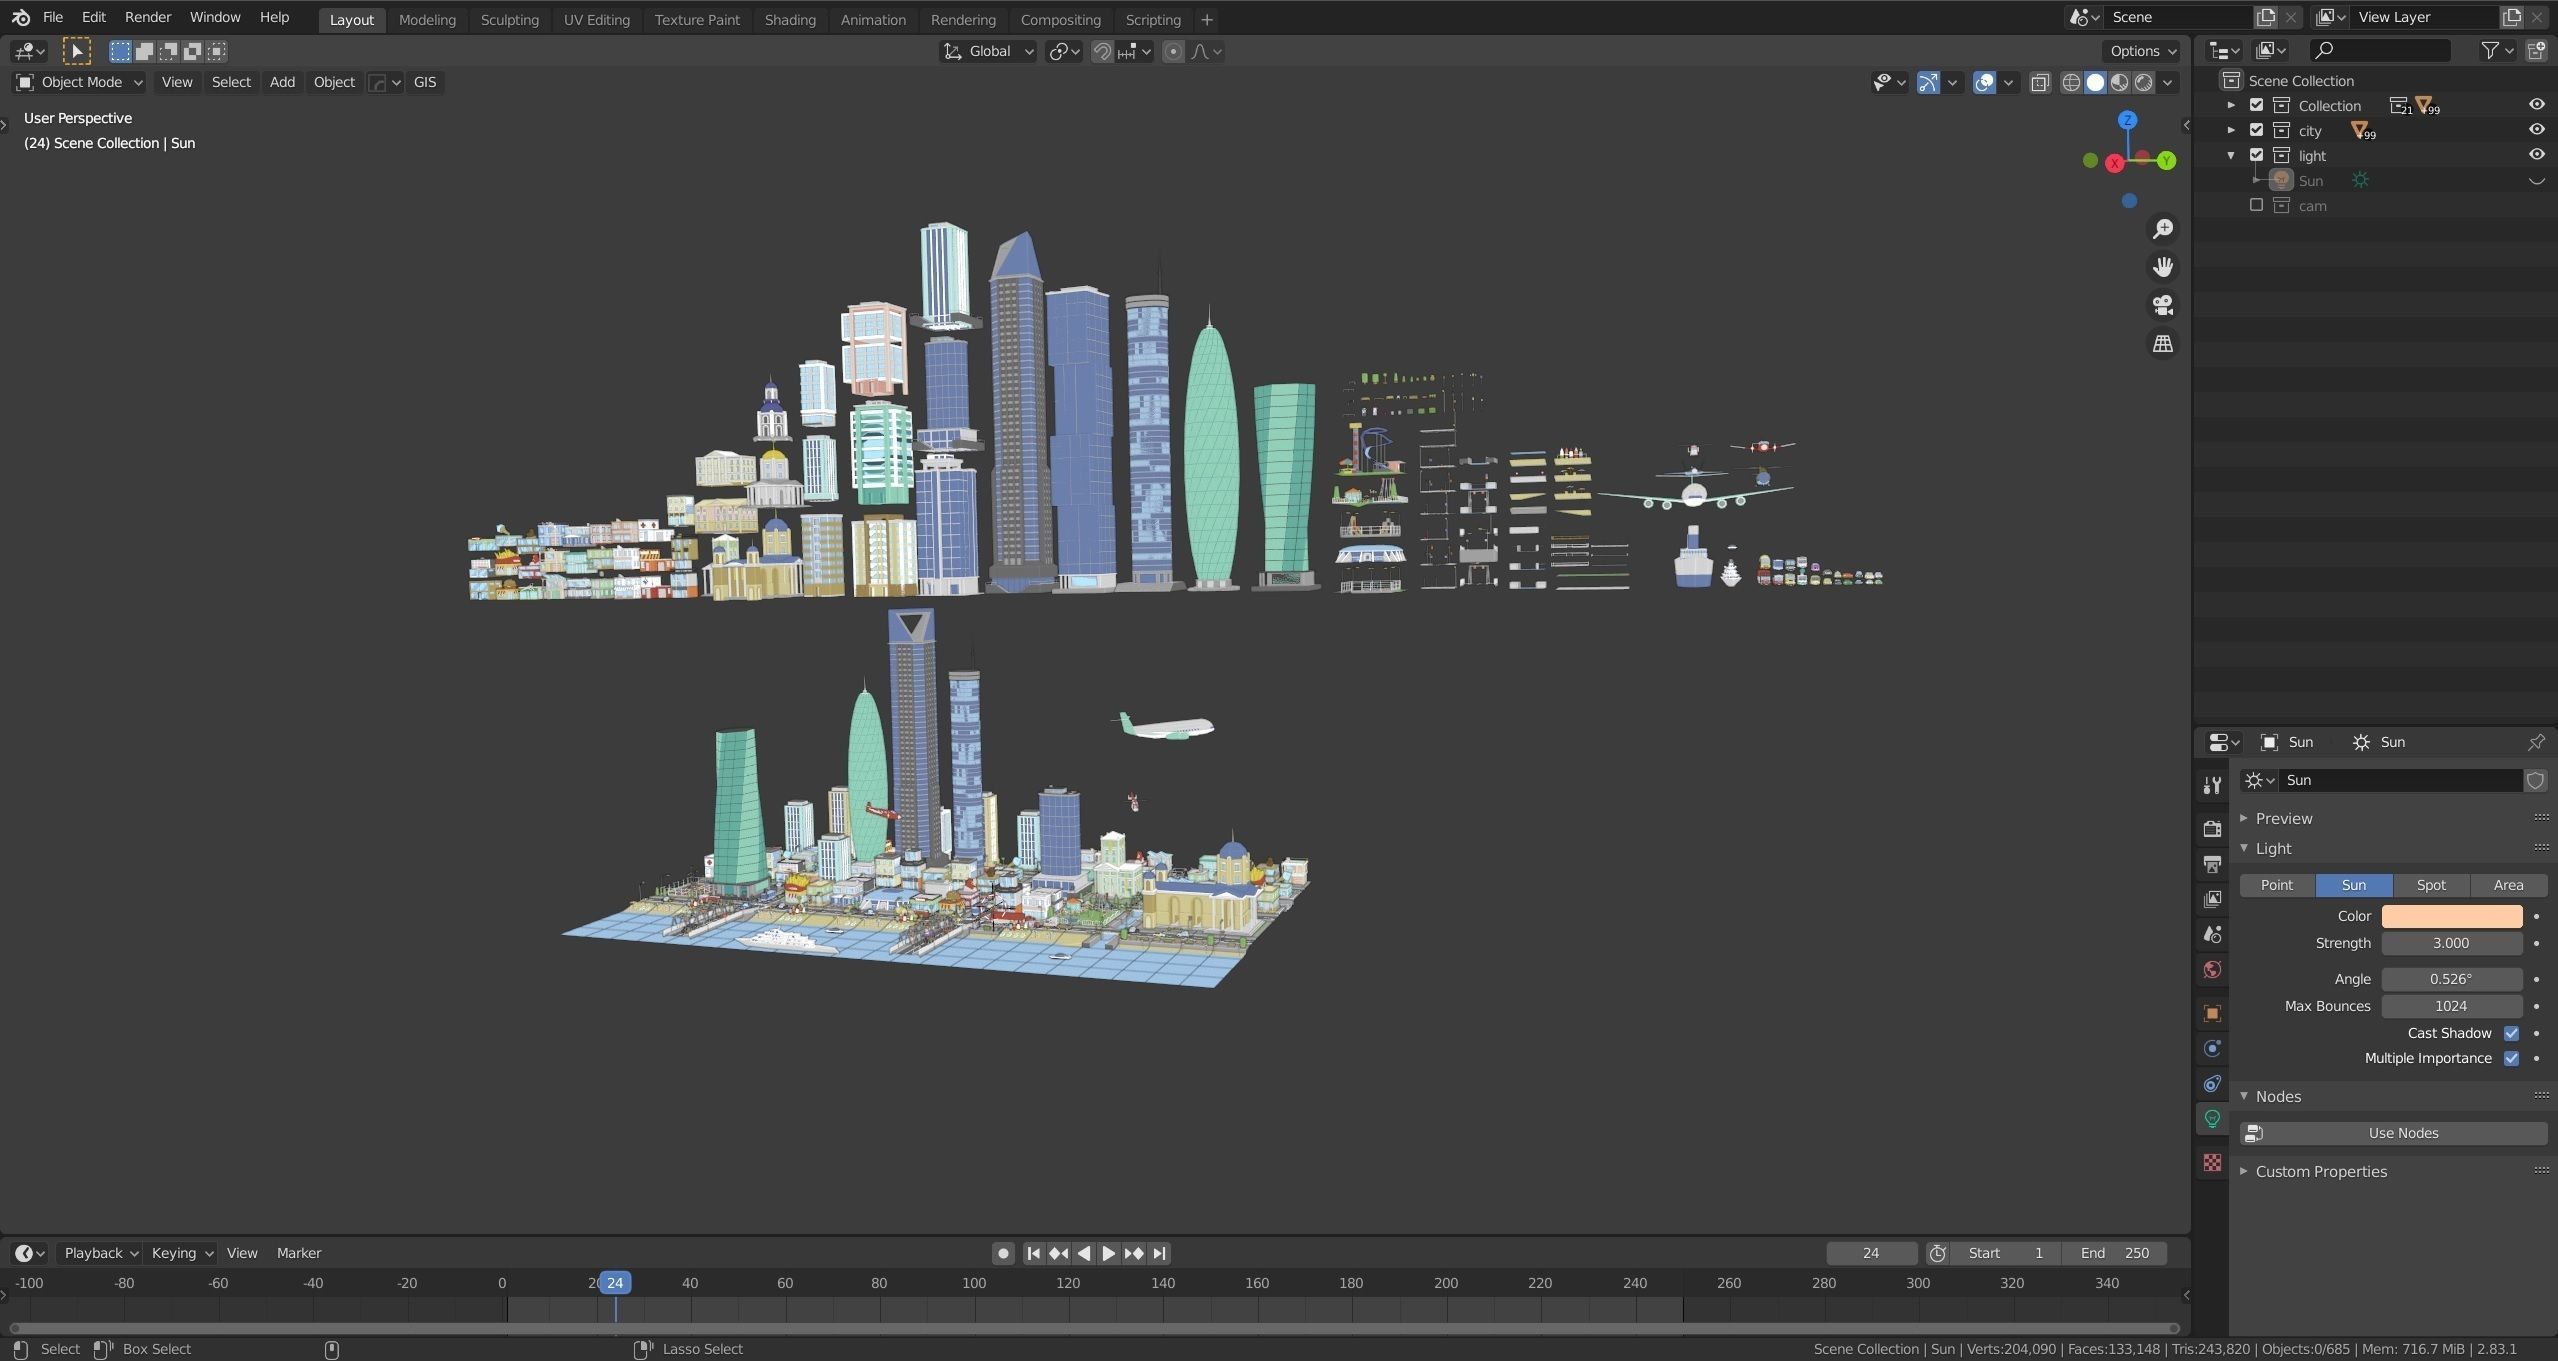The image size is (2558, 1361).
Task: Click the zoom view magnifier icon
Action: pos(2162,229)
